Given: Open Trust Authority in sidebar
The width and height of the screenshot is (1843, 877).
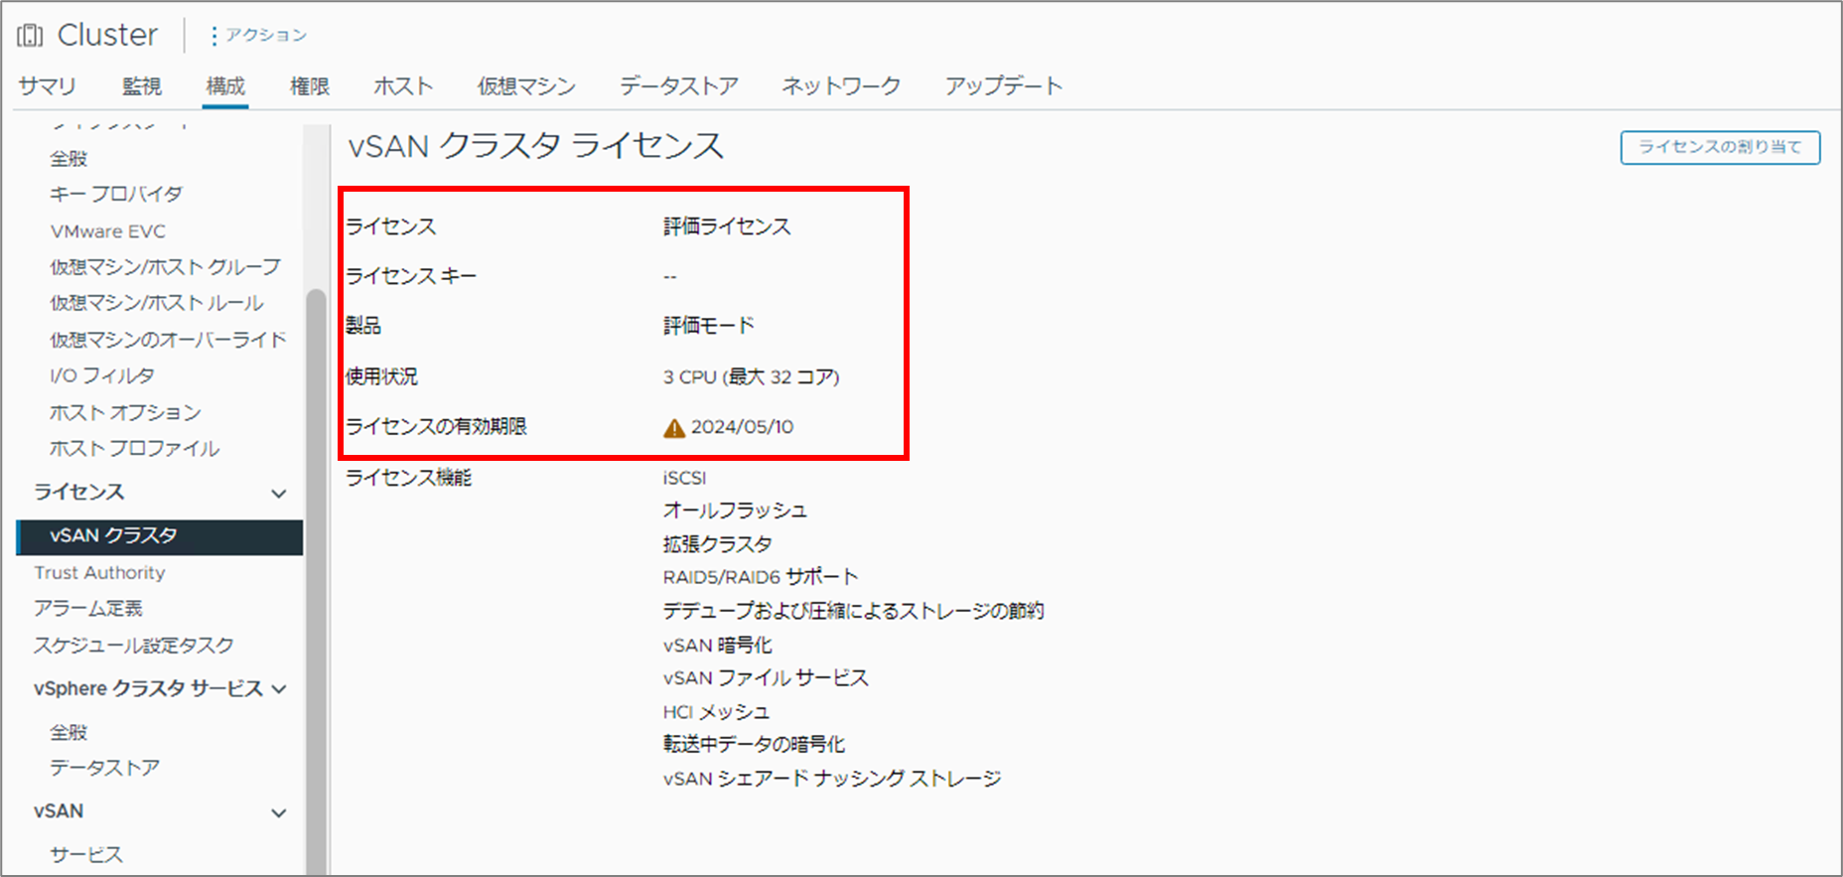Looking at the screenshot, I should (x=99, y=573).
